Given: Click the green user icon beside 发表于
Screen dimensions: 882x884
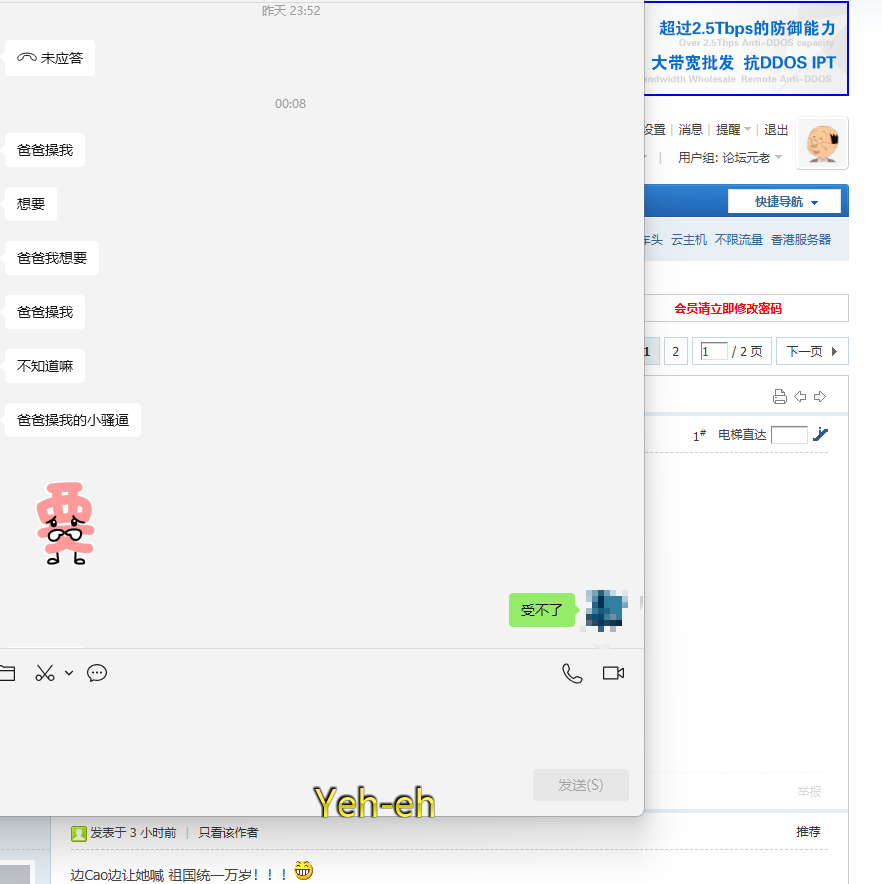Looking at the screenshot, I should tap(78, 833).
